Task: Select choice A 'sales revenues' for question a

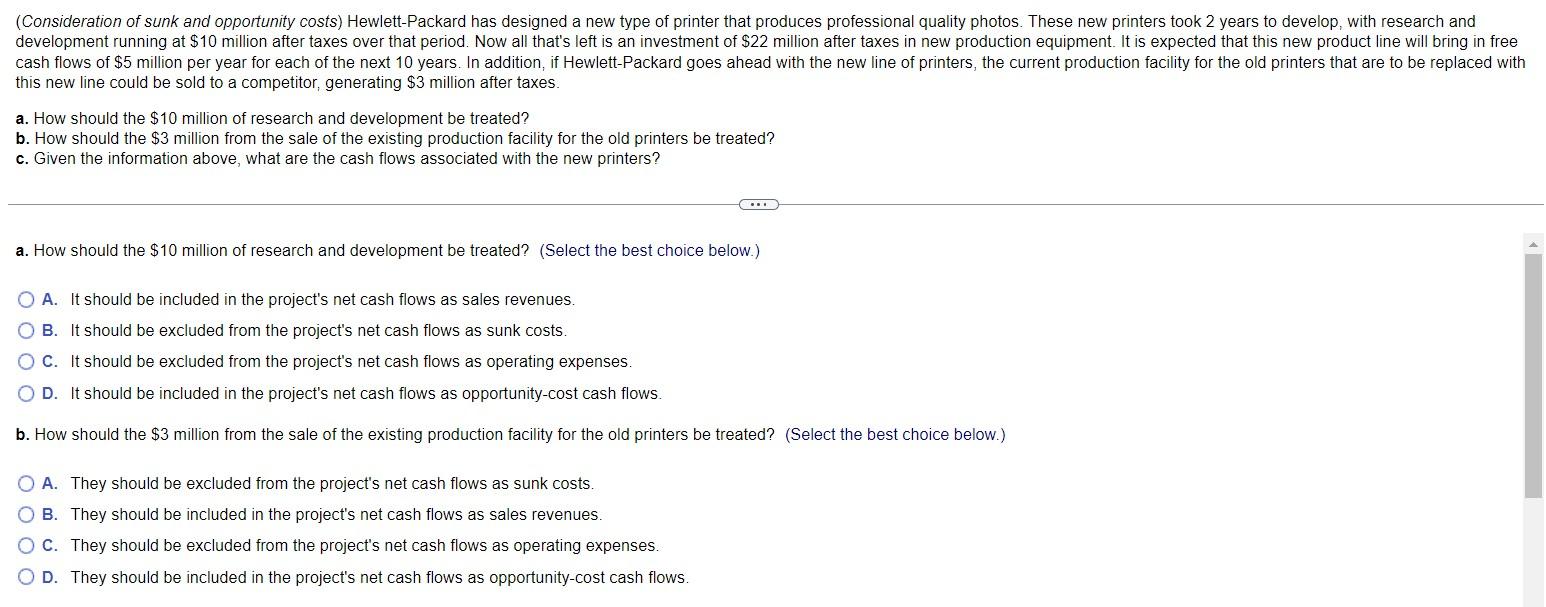Action: (x=26, y=299)
